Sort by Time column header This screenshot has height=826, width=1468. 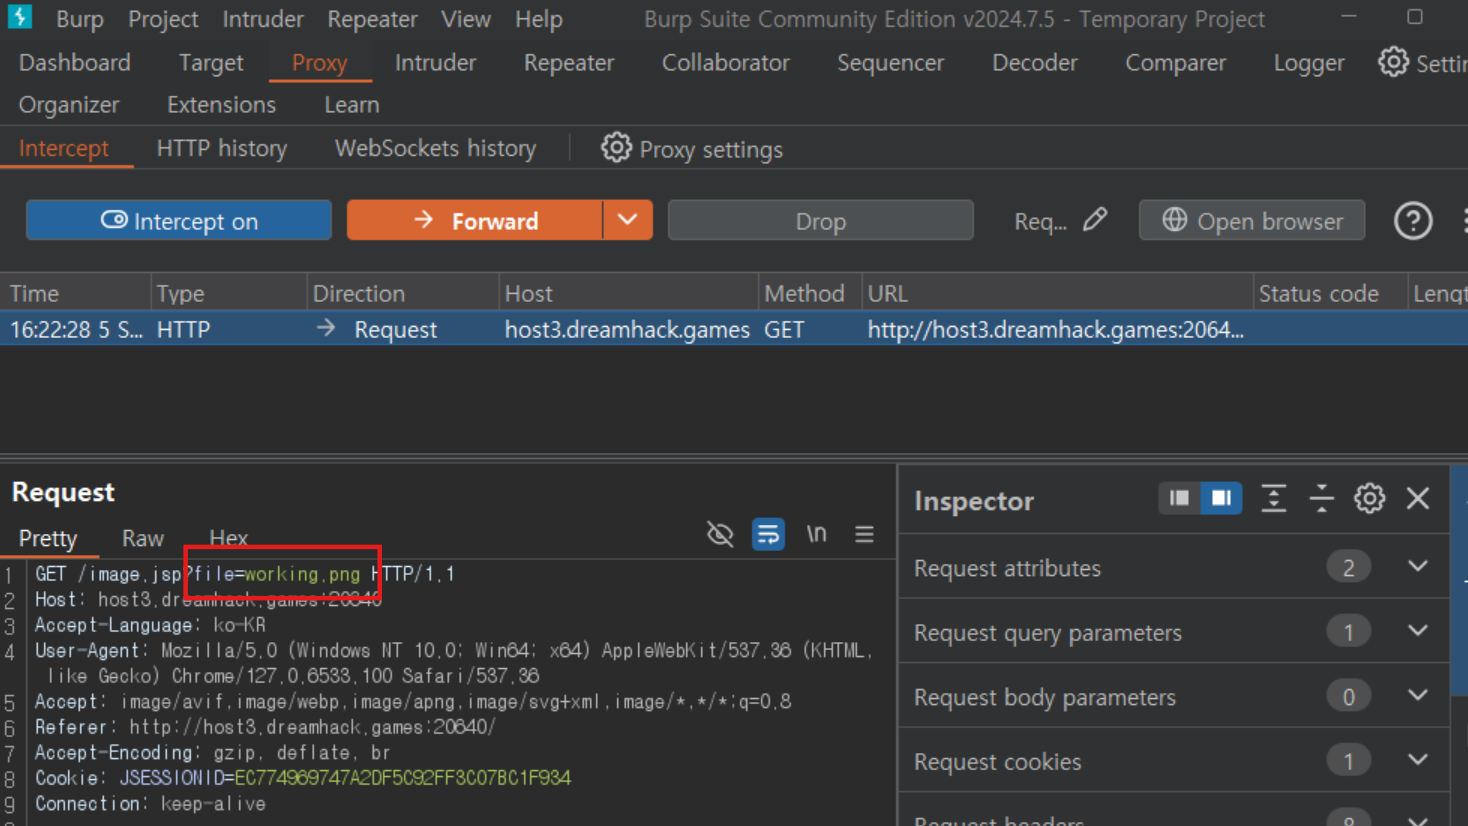[76, 293]
